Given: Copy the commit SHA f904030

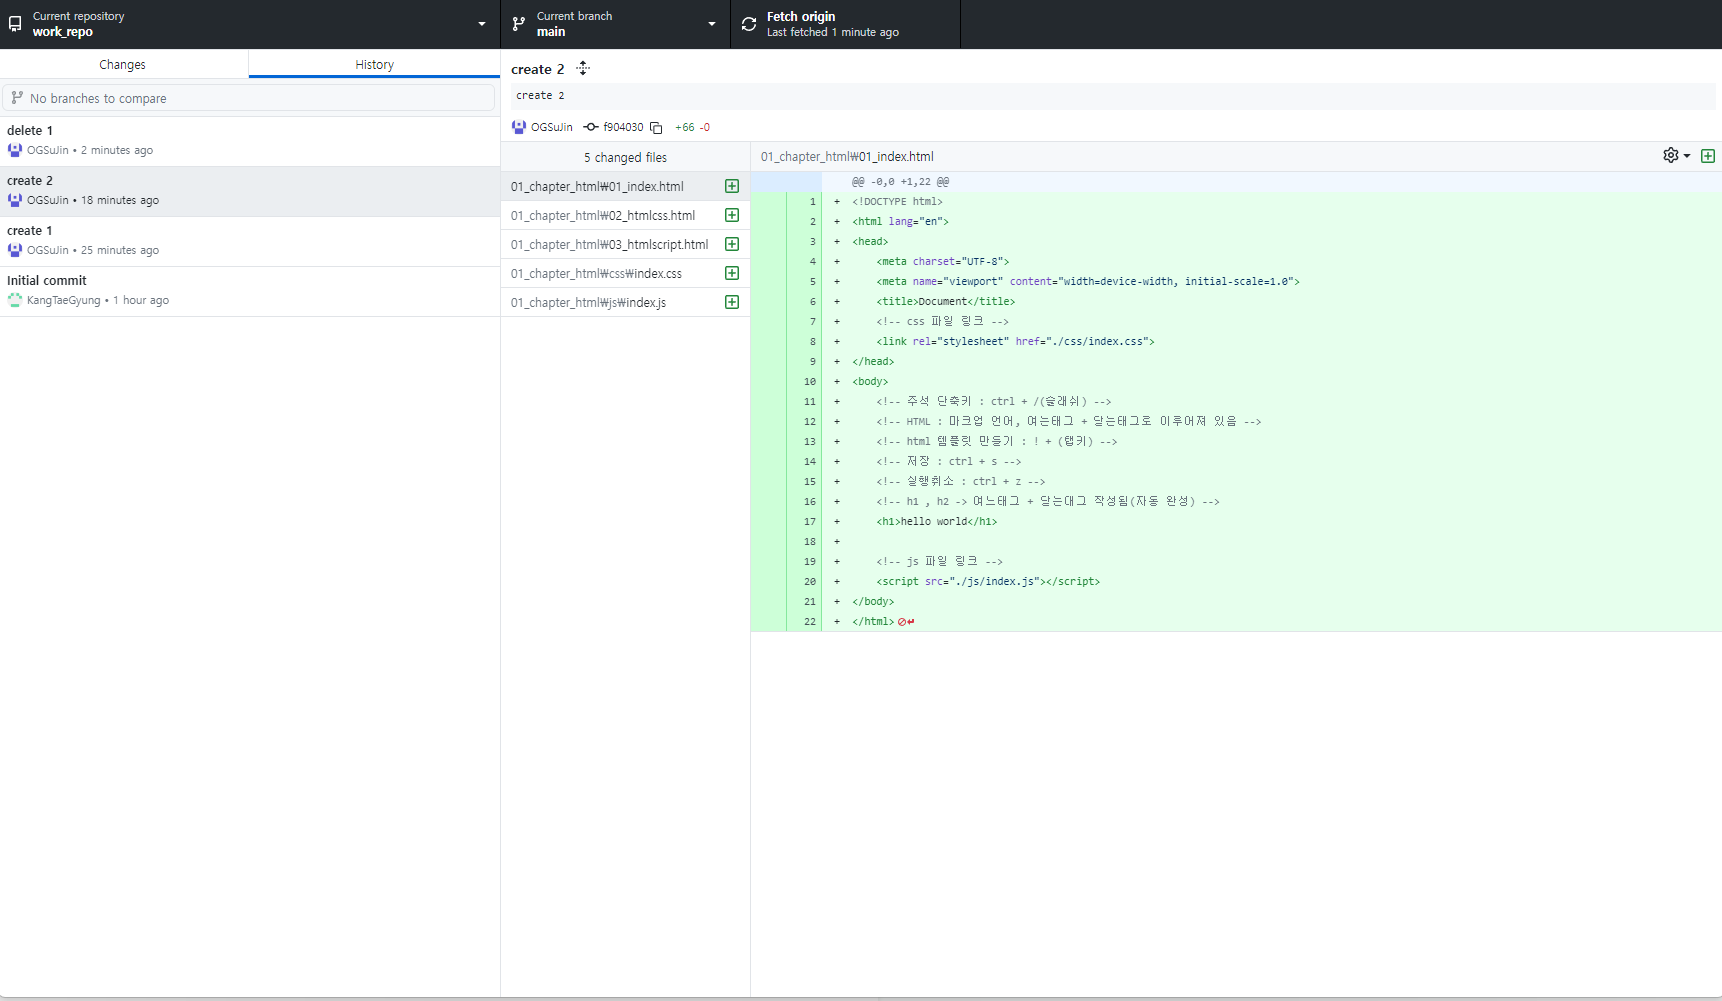Looking at the screenshot, I should [x=656, y=128].
